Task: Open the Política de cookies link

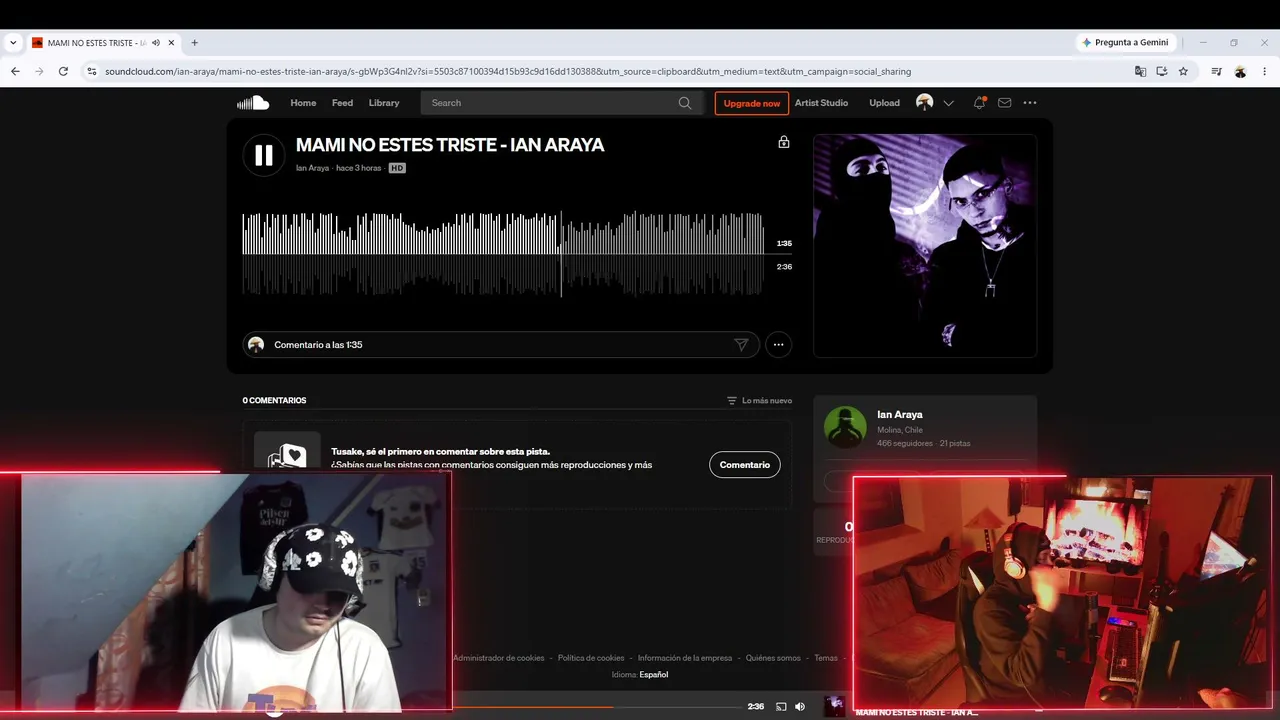Action: click(591, 658)
